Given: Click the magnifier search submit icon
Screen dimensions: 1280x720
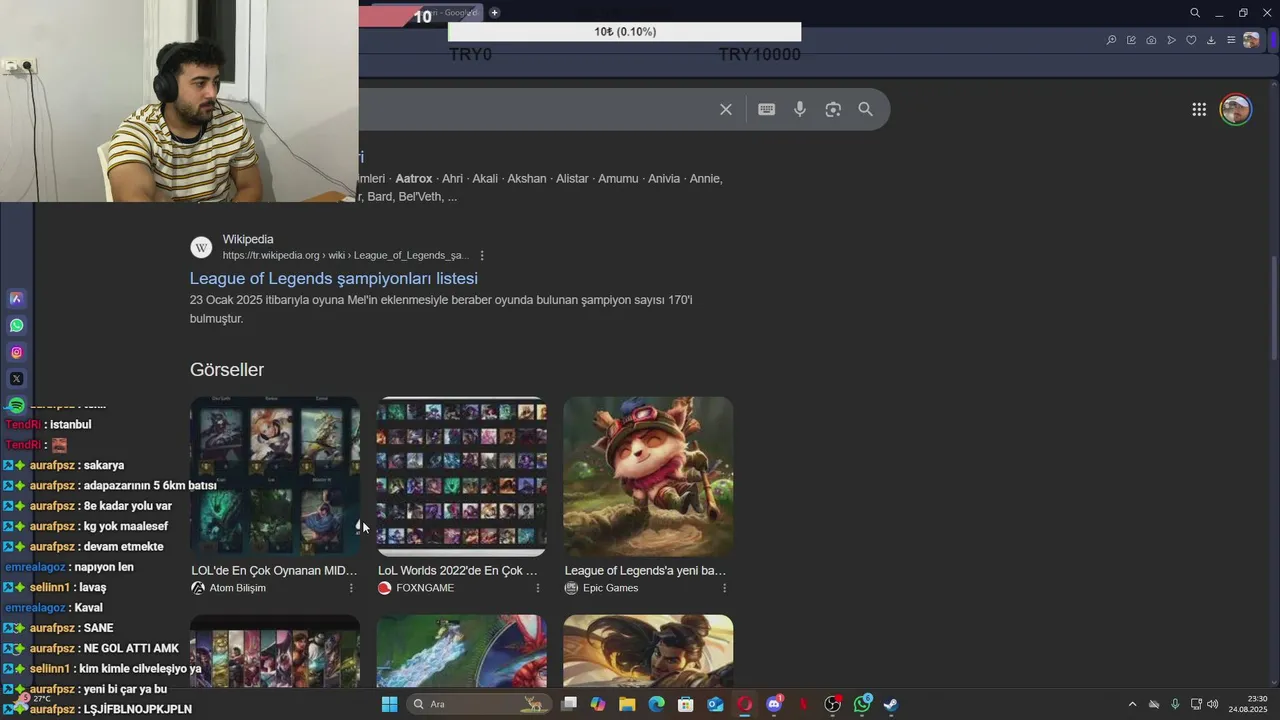Looking at the screenshot, I should [866, 109].
